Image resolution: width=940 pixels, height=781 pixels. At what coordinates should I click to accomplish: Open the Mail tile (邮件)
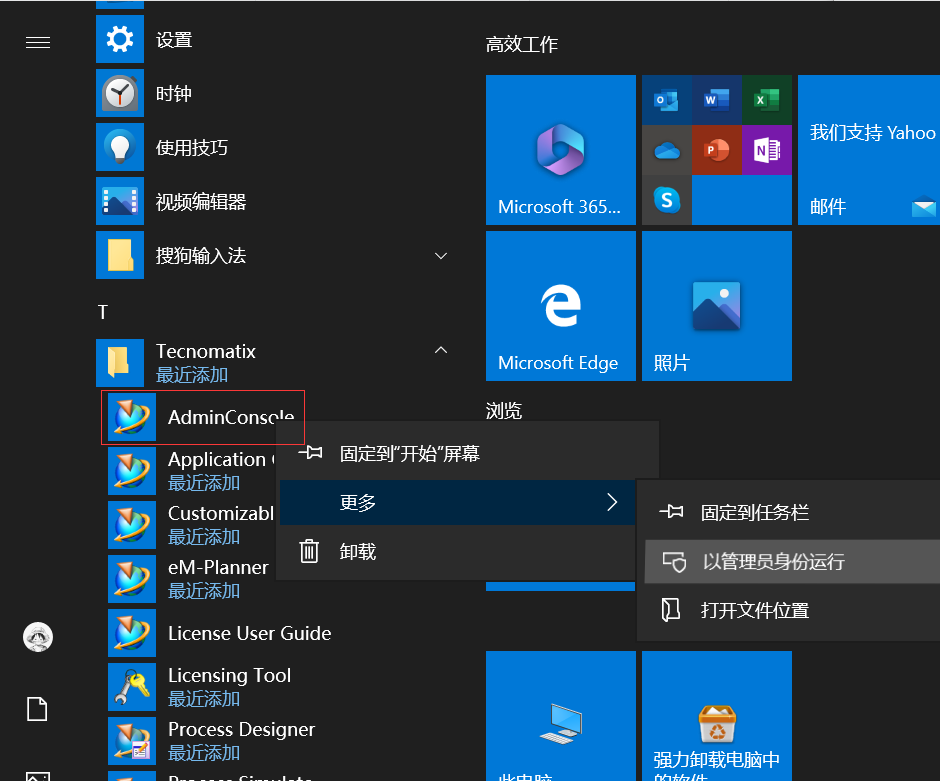[x=869, y=150]
